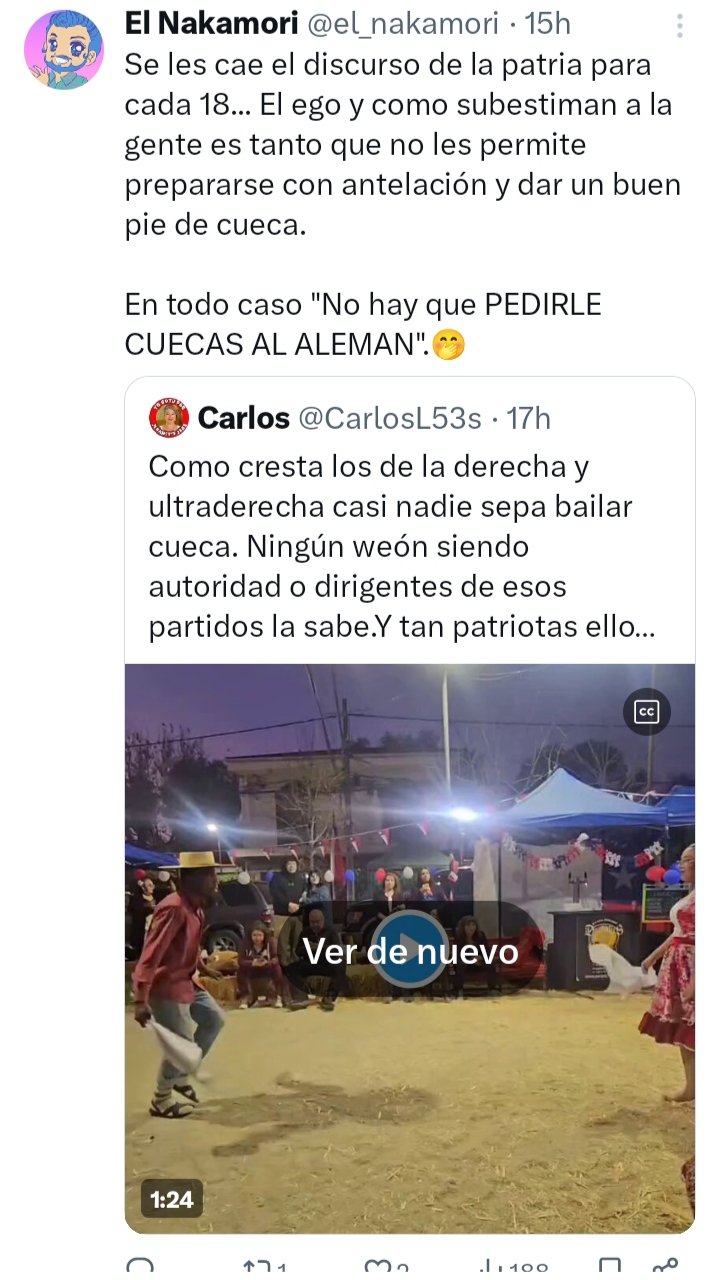Open Carlos's small profile picture
Viewport: 720px width, 1280px height.
(169, 417)
